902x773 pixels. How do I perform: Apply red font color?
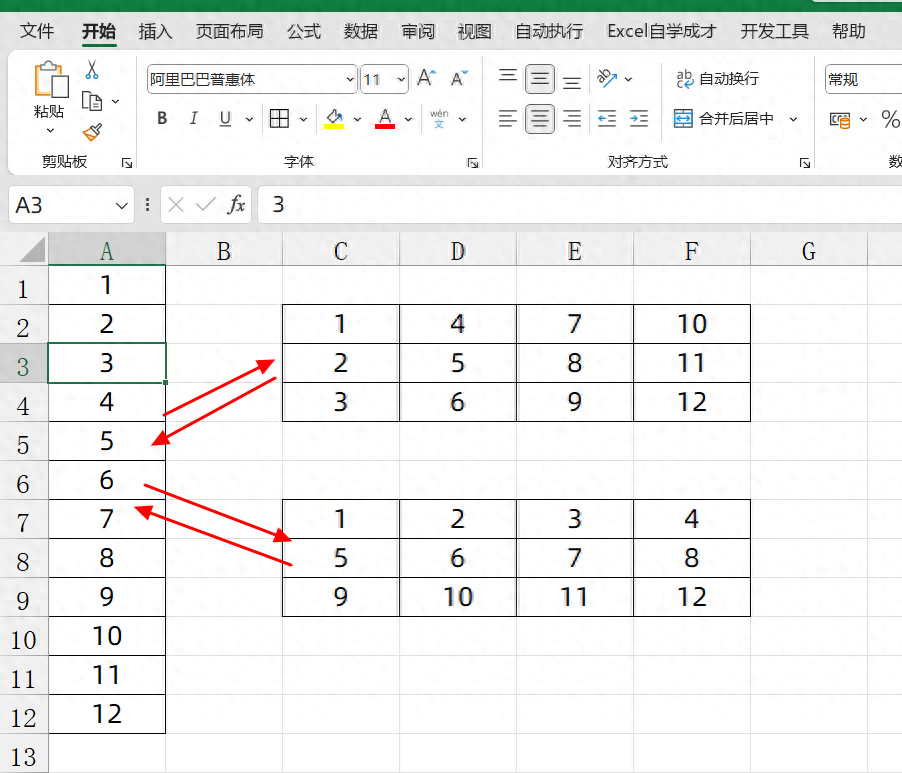tap(384, 117)
